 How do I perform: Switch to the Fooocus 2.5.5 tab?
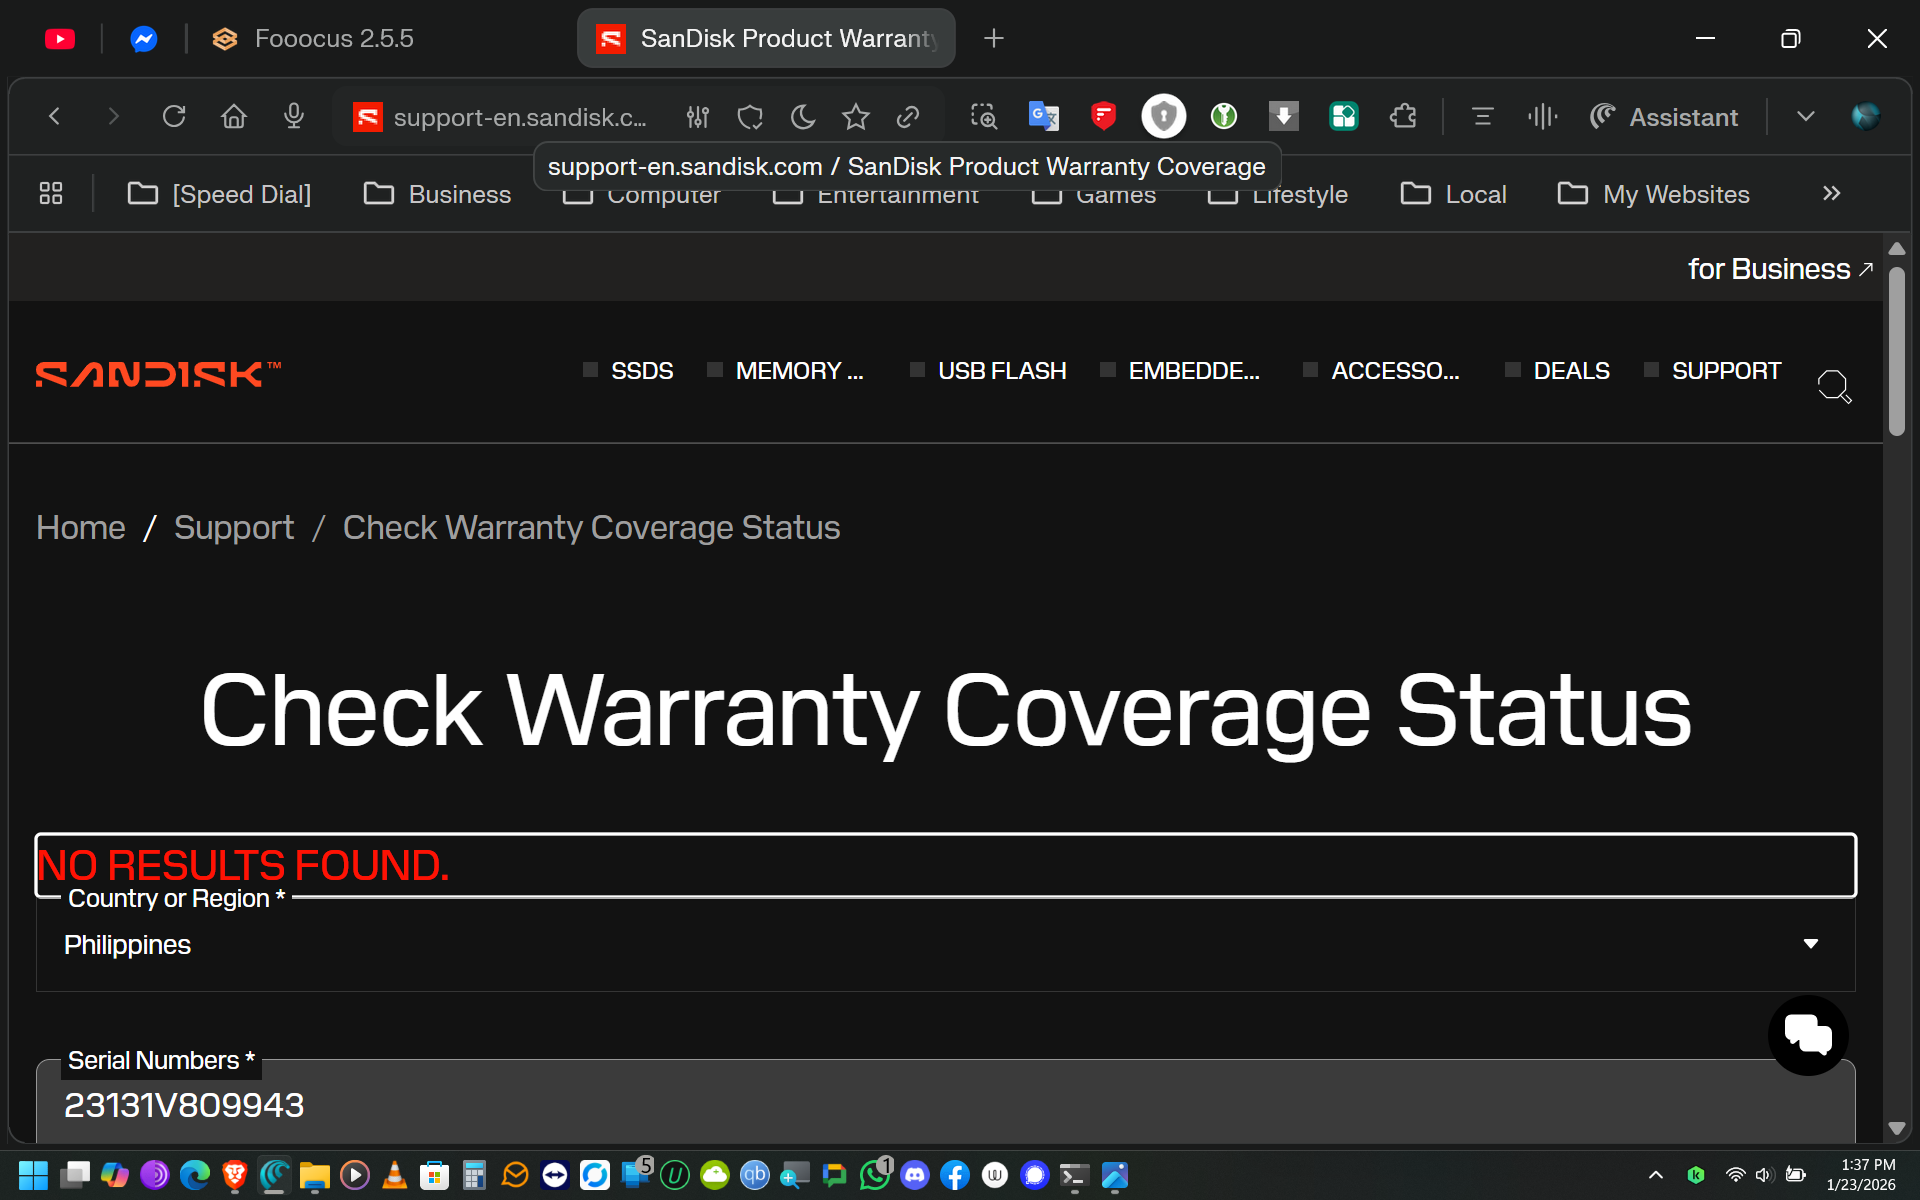point(333,39)
